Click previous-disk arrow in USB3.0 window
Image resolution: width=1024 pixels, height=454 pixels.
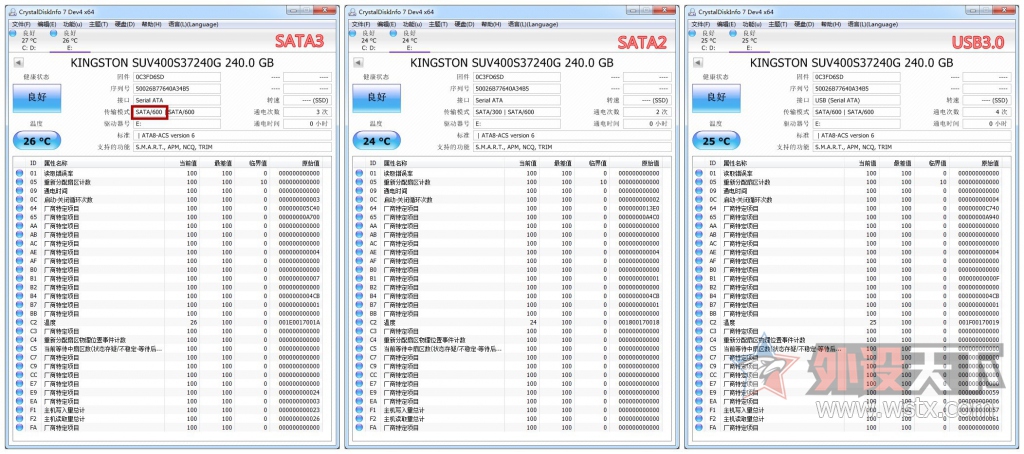pos(698,63)
